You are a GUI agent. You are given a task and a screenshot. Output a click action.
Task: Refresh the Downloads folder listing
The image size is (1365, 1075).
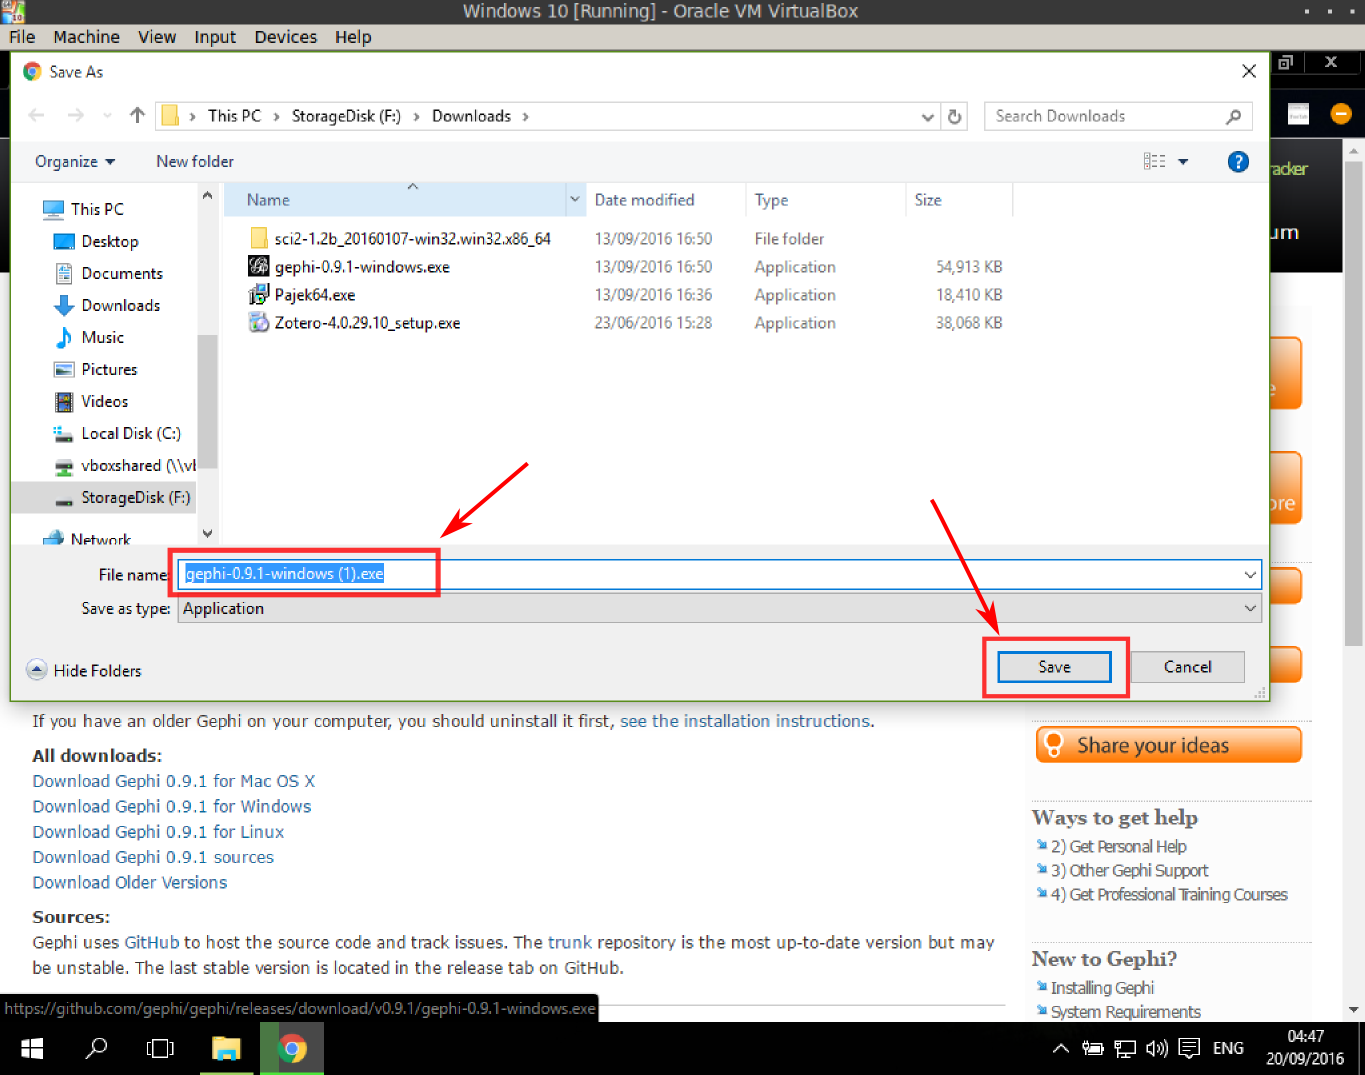click(x=955, y=116)
